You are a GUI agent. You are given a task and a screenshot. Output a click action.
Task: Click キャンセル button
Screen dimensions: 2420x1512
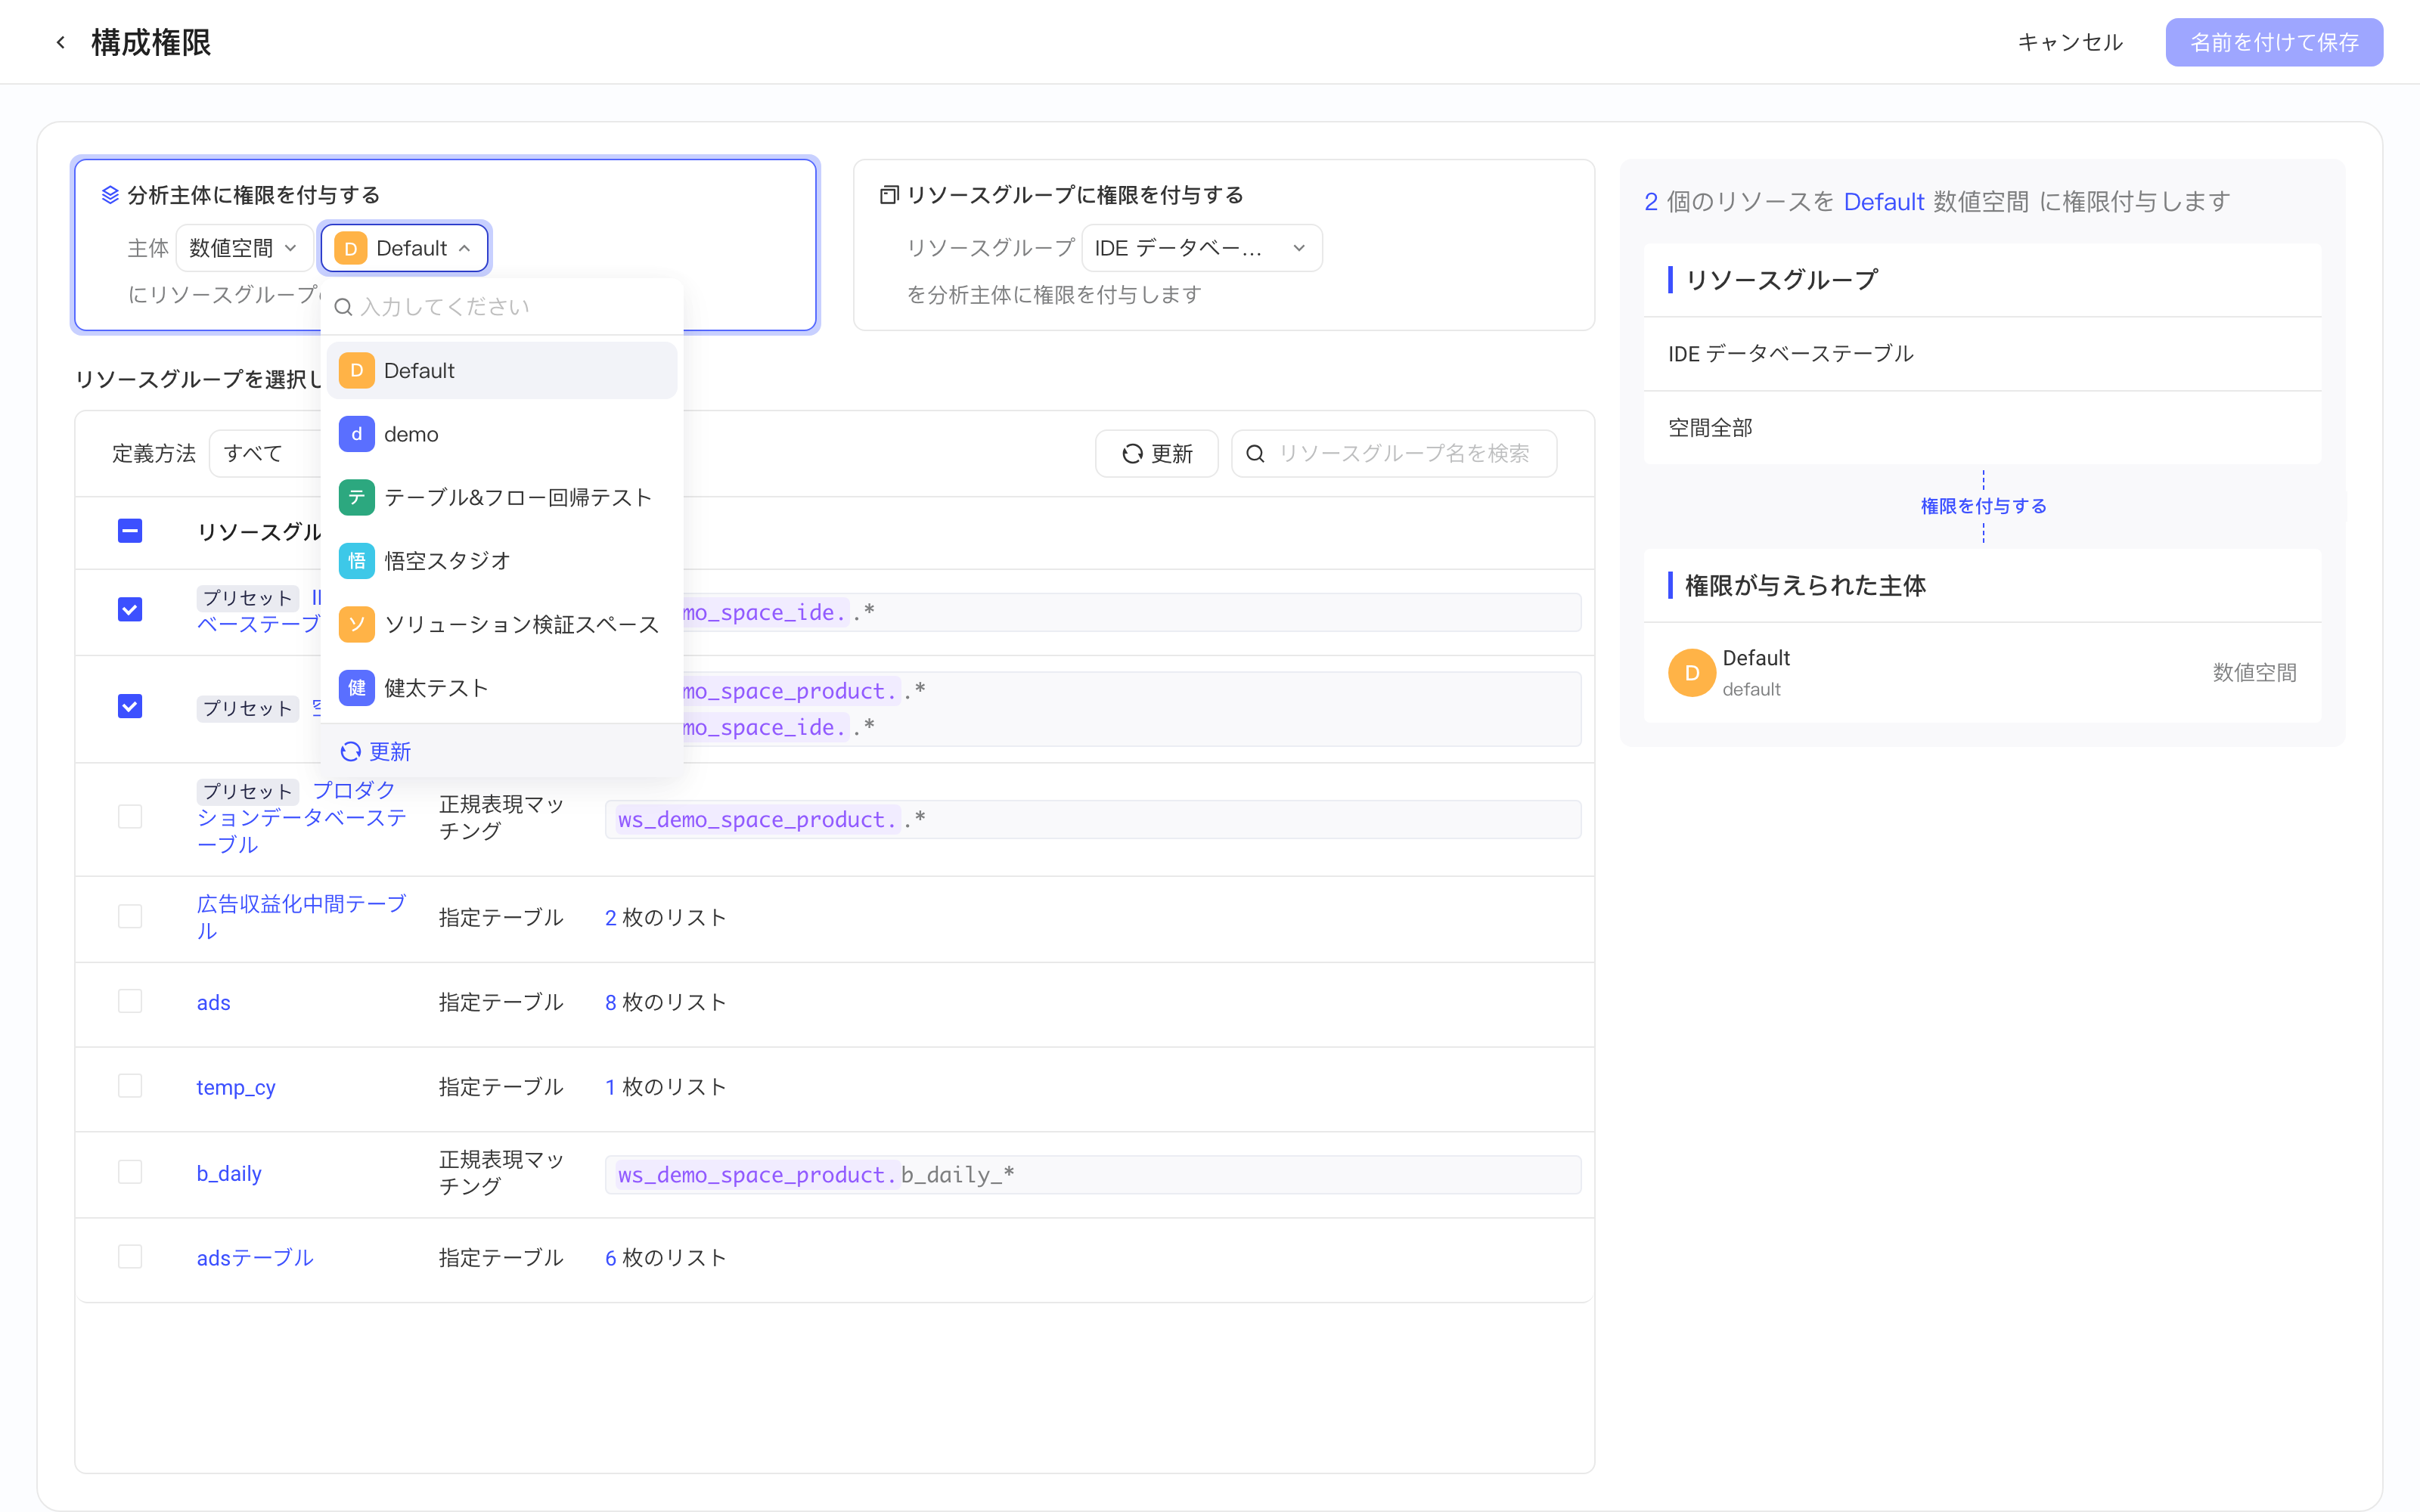click(2070, 42)
